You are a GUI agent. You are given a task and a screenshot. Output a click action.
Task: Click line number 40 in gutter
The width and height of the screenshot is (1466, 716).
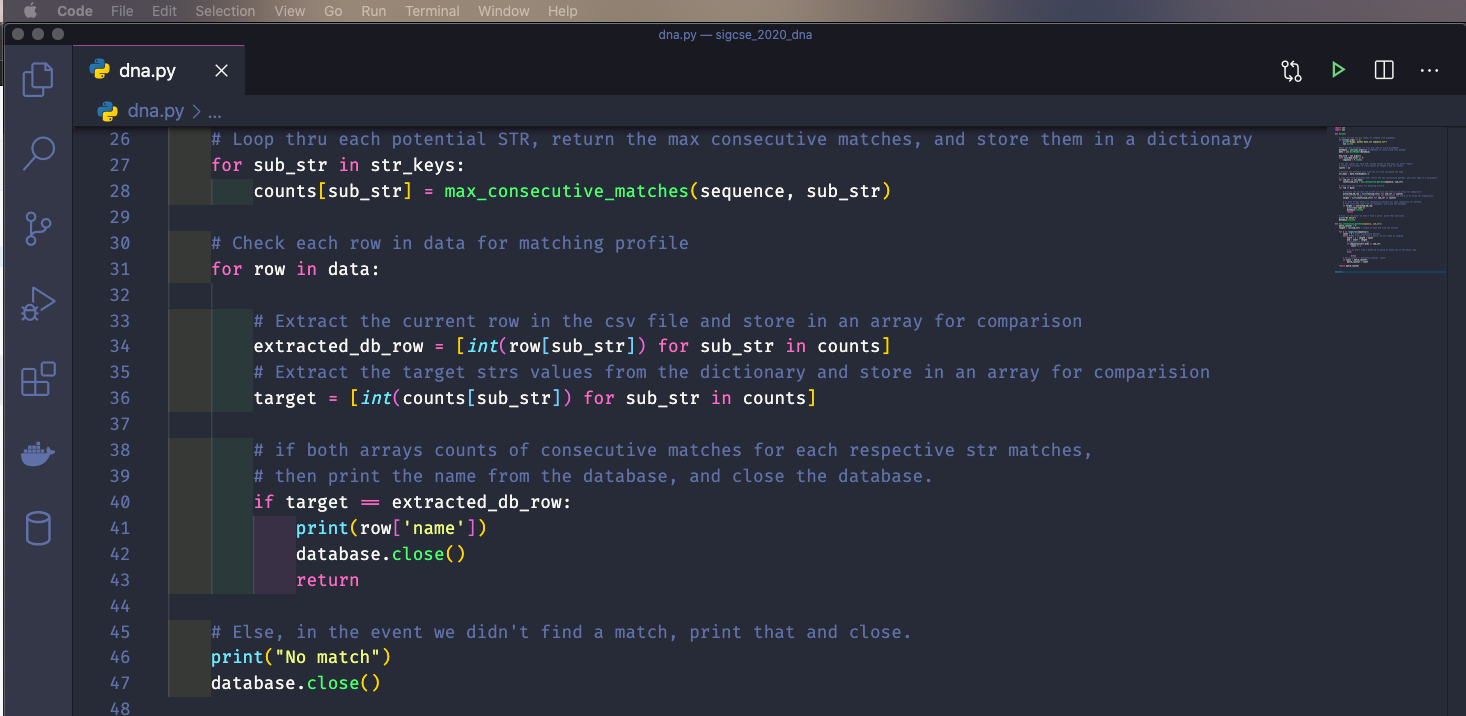click(119, 502)
